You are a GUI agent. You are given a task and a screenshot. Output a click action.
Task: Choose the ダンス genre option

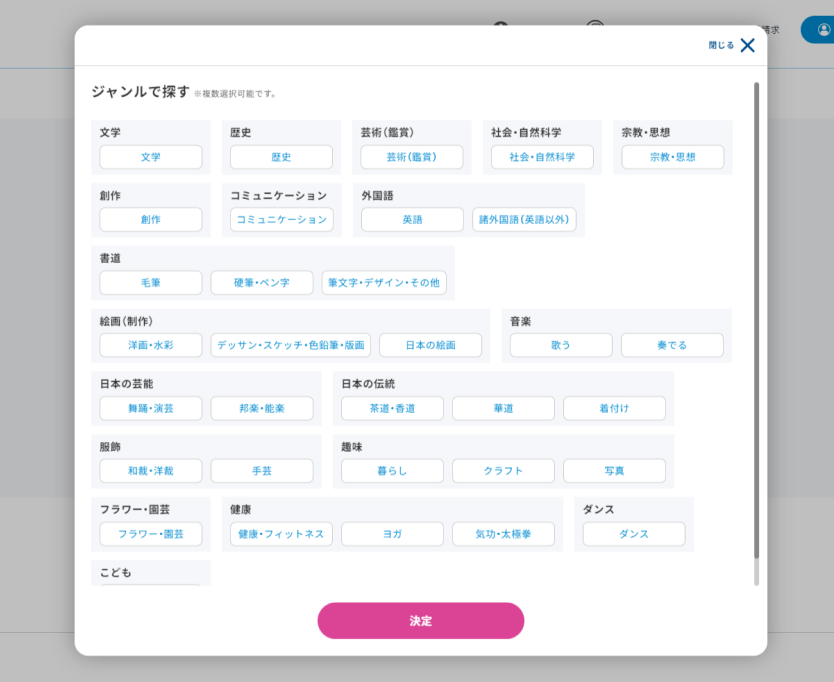[x=634, y=534]
